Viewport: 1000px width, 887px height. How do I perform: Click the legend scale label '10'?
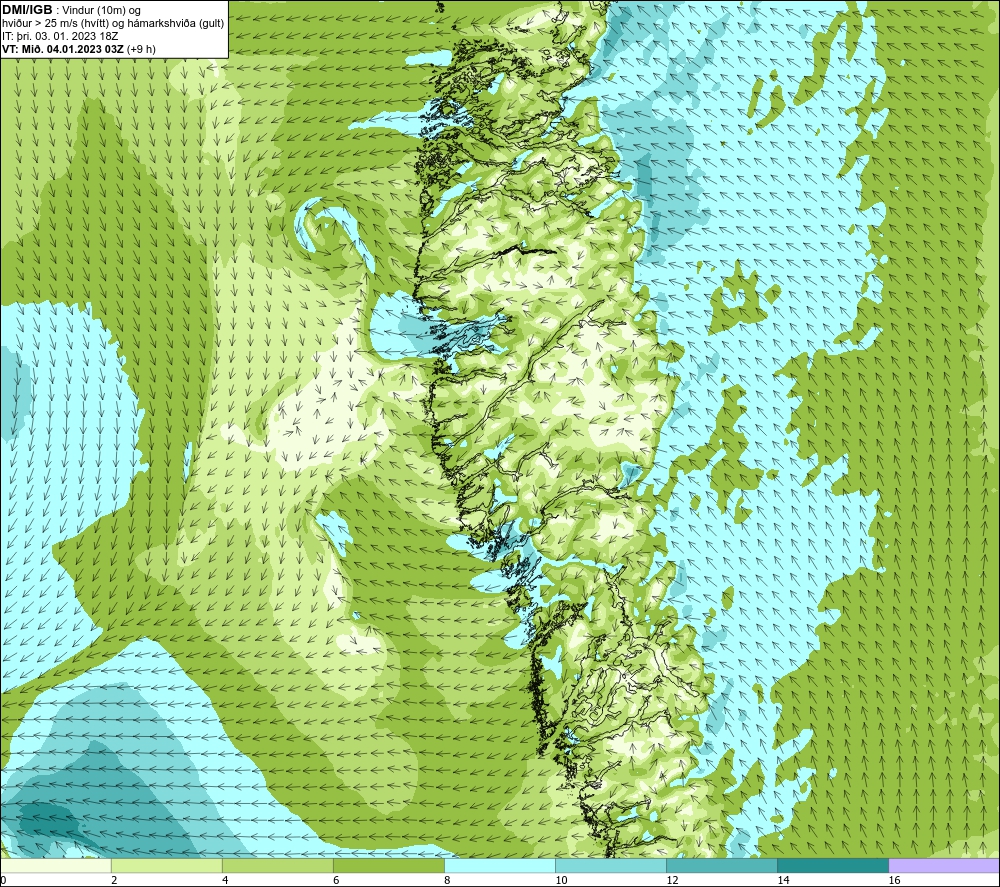561,880
